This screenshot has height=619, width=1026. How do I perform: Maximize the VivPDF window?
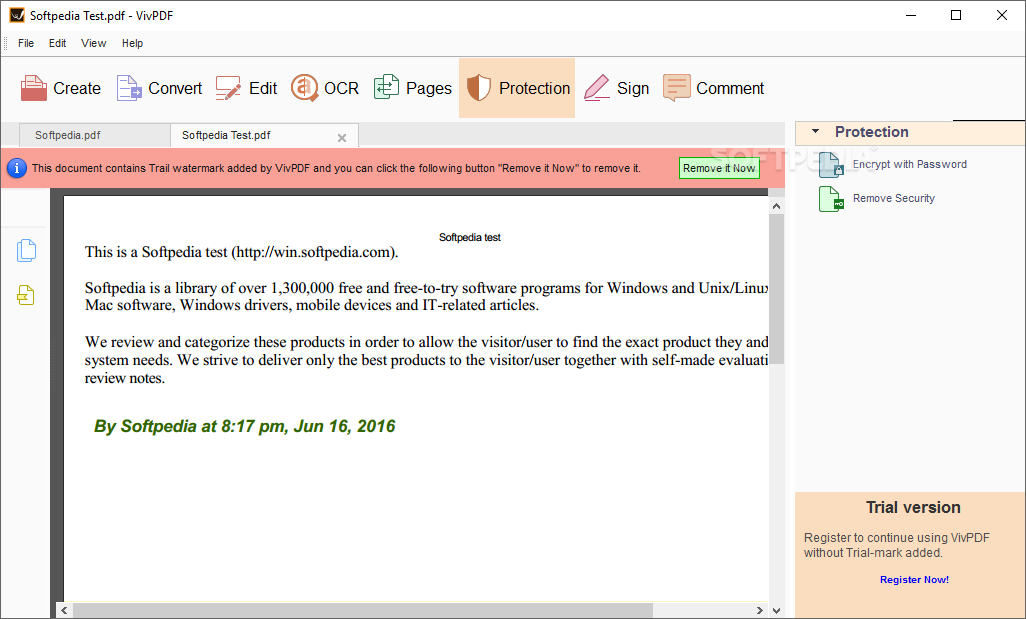[956, 15]
